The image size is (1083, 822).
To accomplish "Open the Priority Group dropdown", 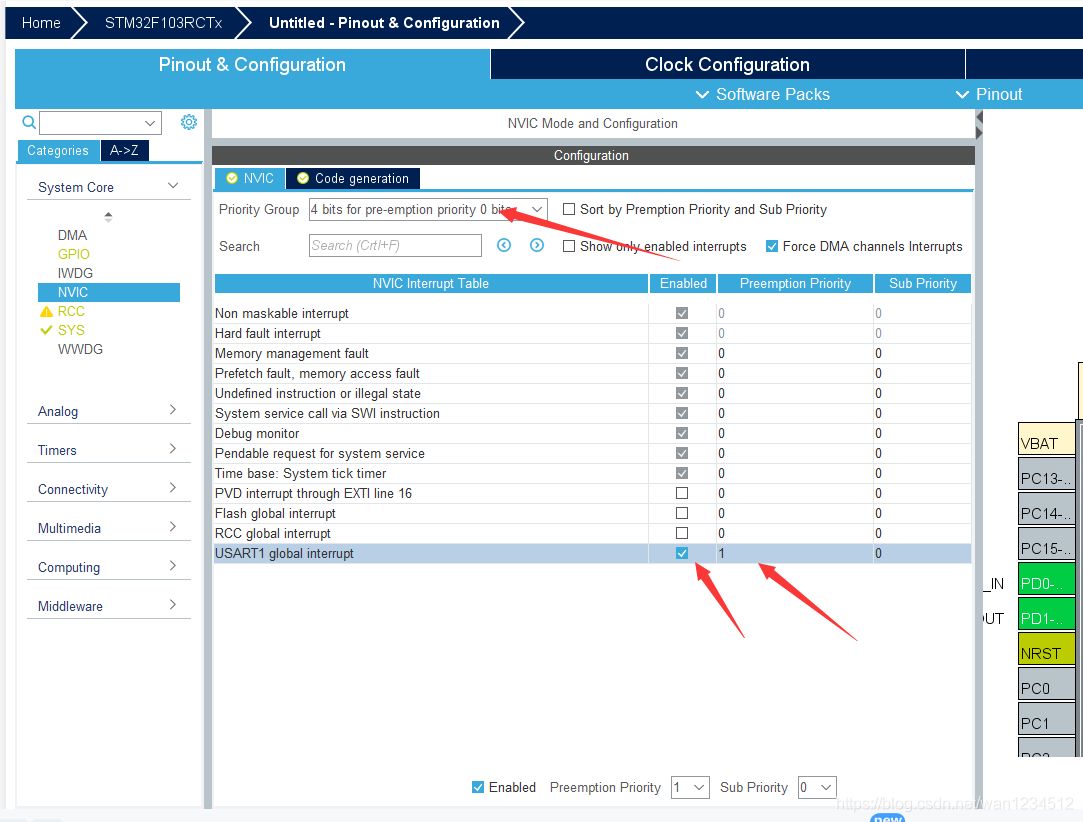I will pos(428,209).
